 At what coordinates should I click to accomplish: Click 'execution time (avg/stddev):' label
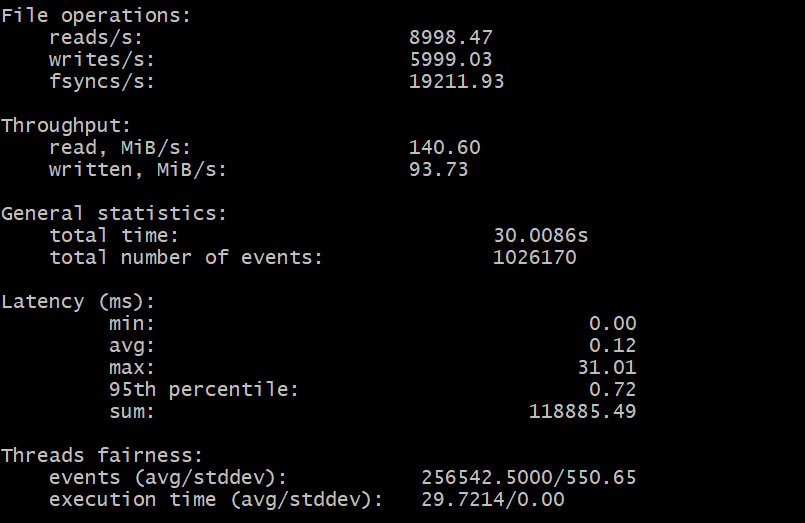coord(216,500)
